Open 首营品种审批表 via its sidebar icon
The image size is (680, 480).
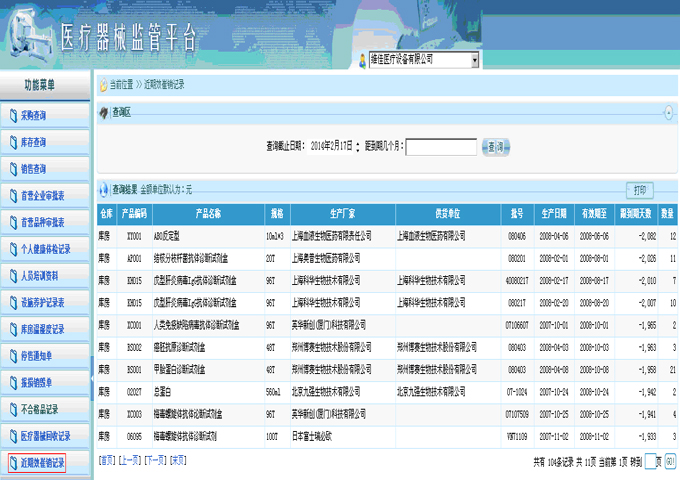[x=13, y=222]
